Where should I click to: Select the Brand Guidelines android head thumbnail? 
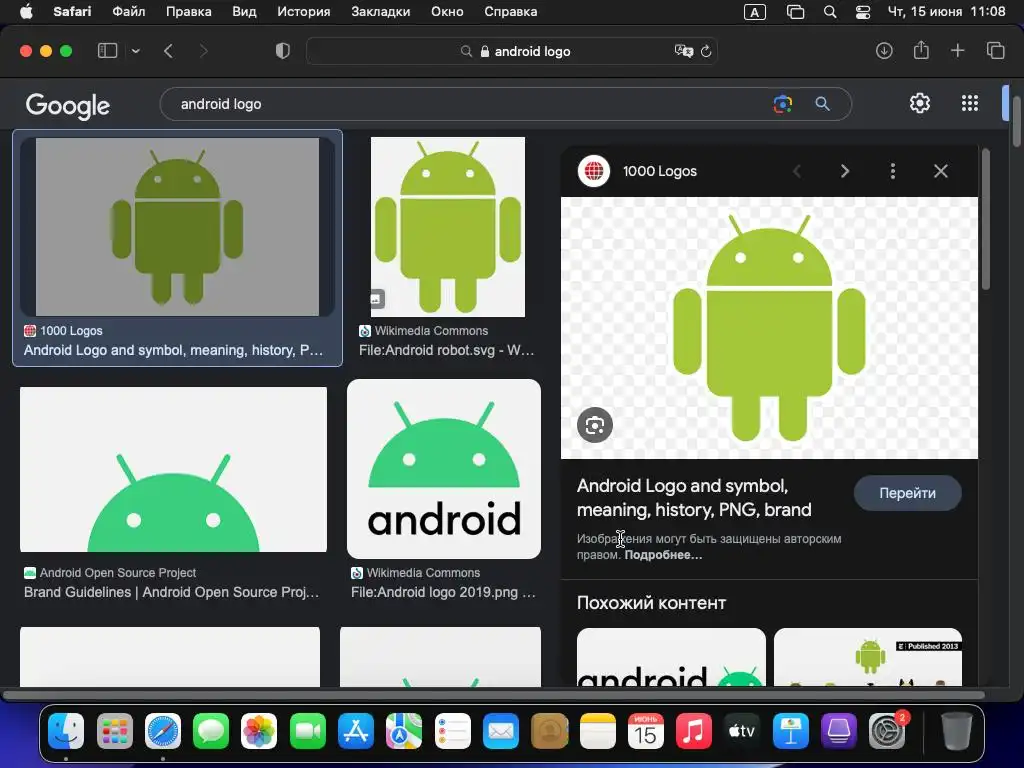pyautogui.click(x=173, y=469)
